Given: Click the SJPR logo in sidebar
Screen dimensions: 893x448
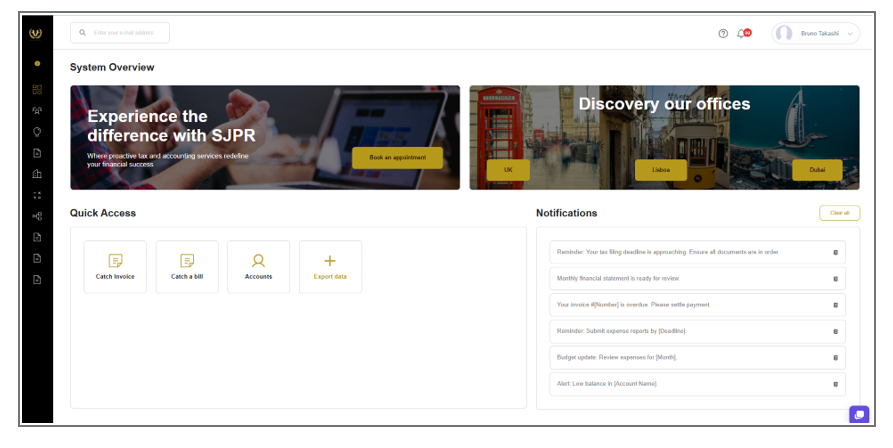Looking at the screenshot, I should pyautogui.click(x=37, y=33).
